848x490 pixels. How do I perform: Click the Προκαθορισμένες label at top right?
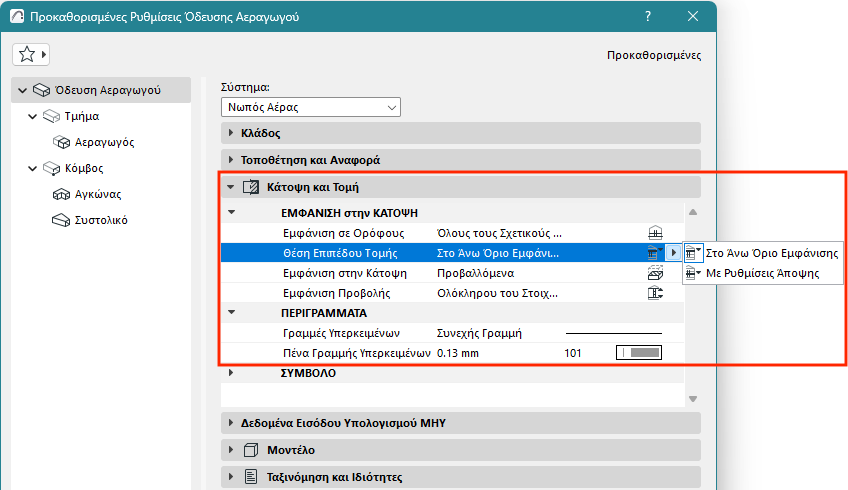click(x=654, y=55)
